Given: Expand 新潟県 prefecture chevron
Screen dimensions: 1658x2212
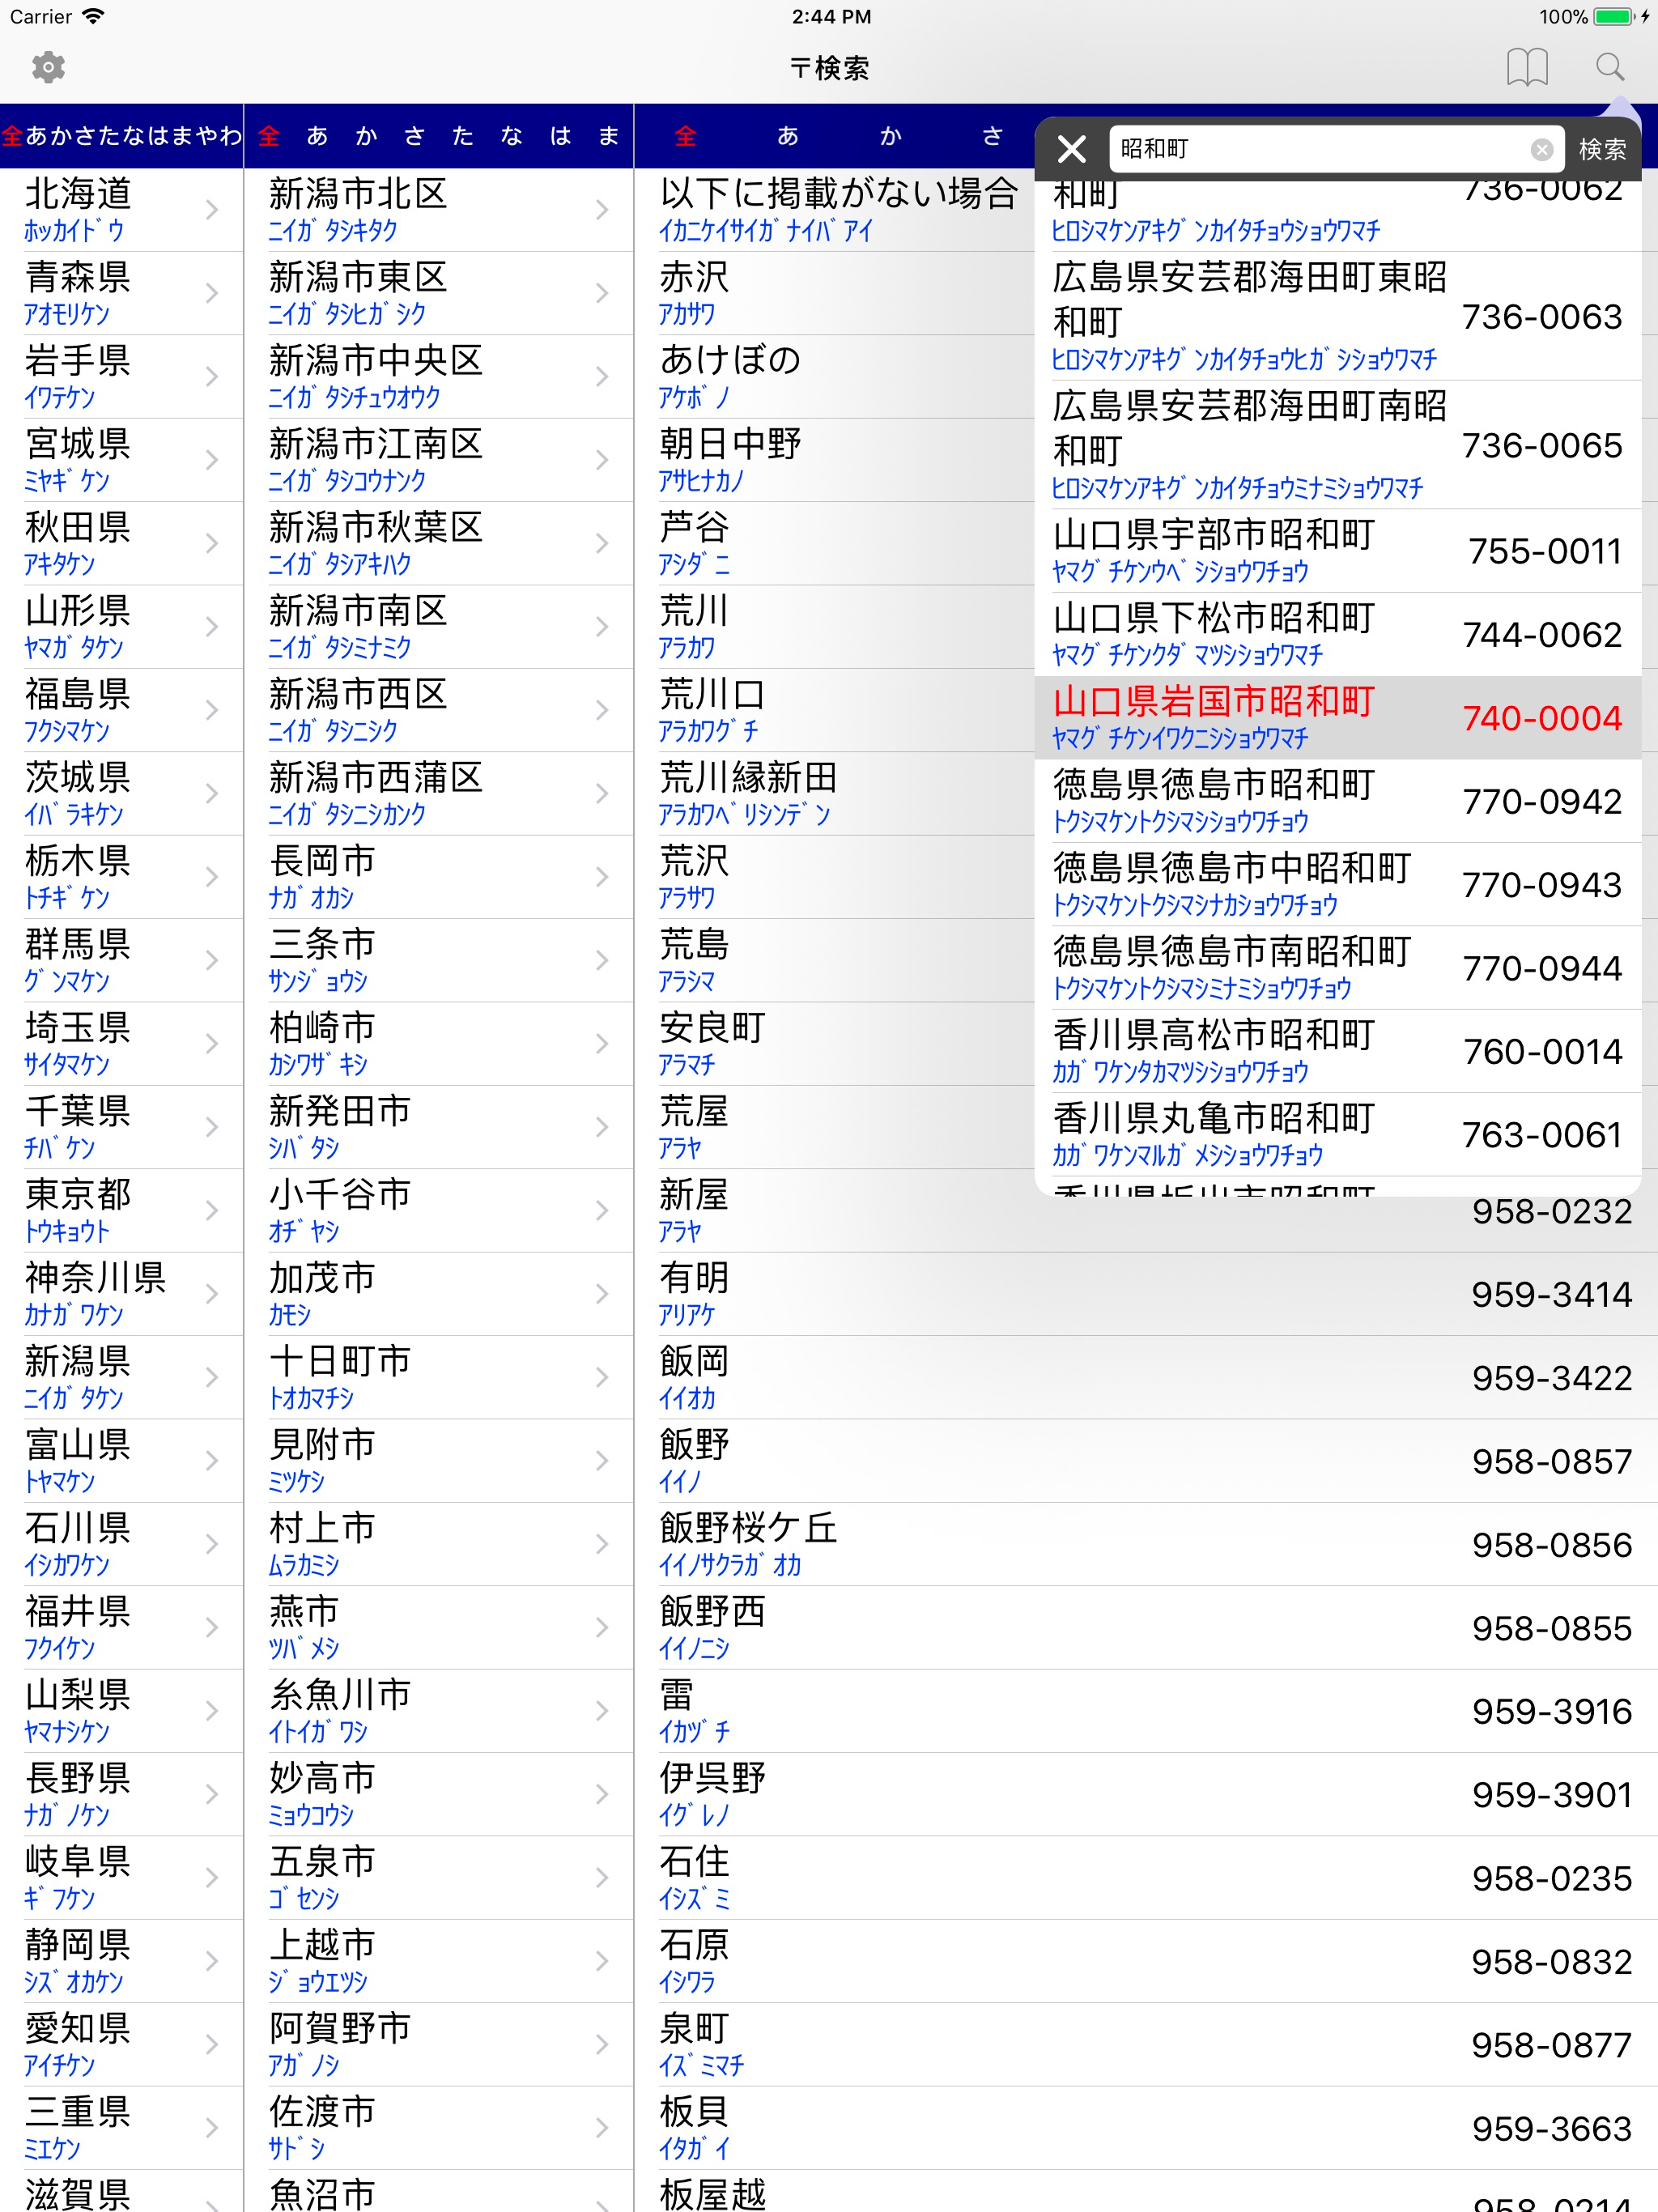Looking at the screenshot, I should point(211,1377).
